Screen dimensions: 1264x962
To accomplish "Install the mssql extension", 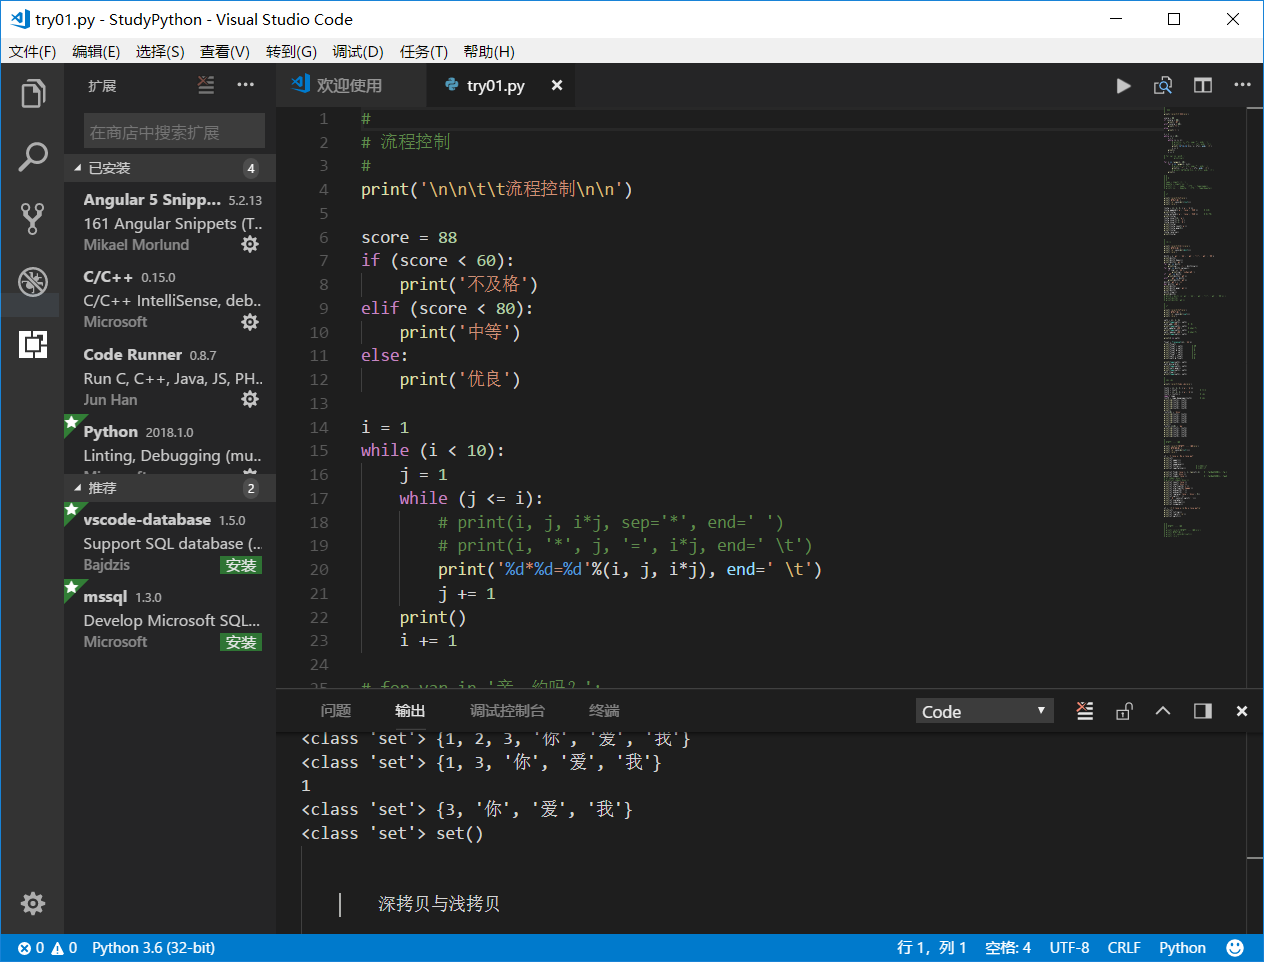I will coord(241,643).
